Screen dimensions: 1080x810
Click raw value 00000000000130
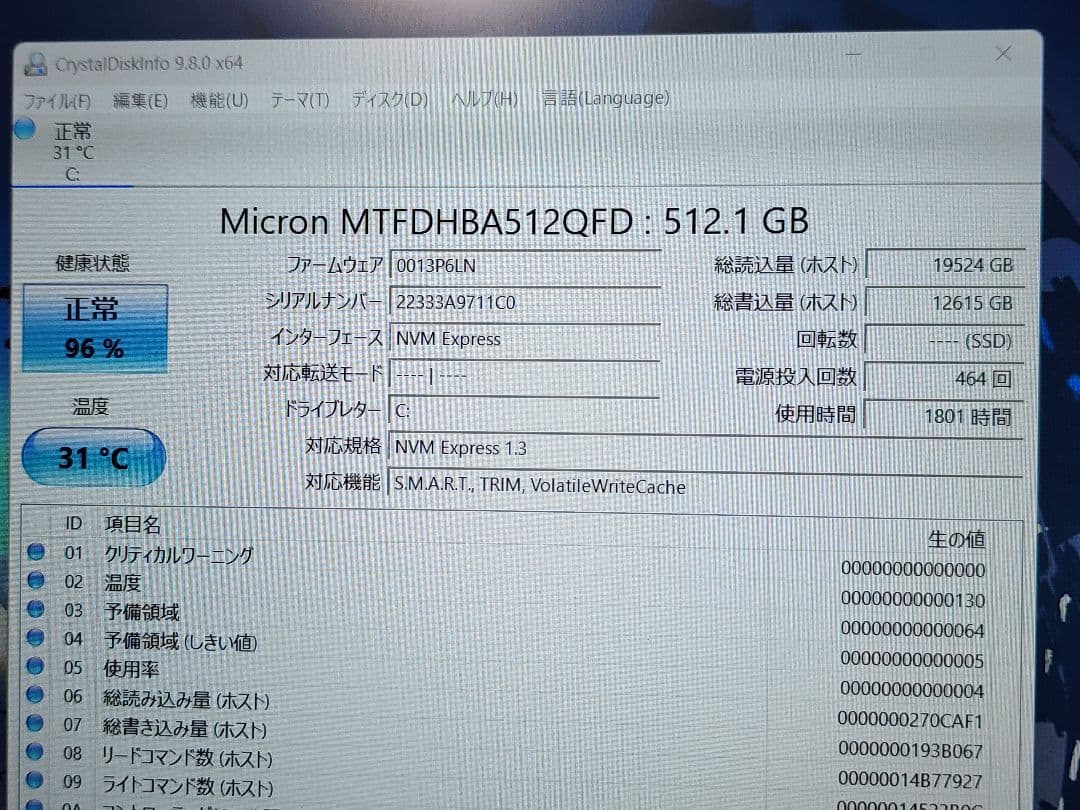pos(913,600)
